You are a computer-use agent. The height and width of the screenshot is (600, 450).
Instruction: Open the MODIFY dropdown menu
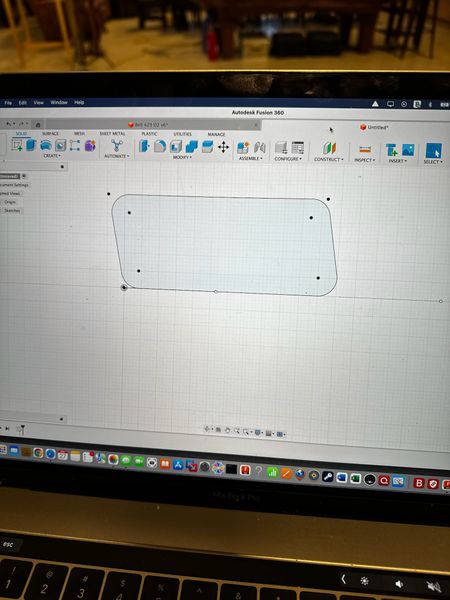click(182, 157)
